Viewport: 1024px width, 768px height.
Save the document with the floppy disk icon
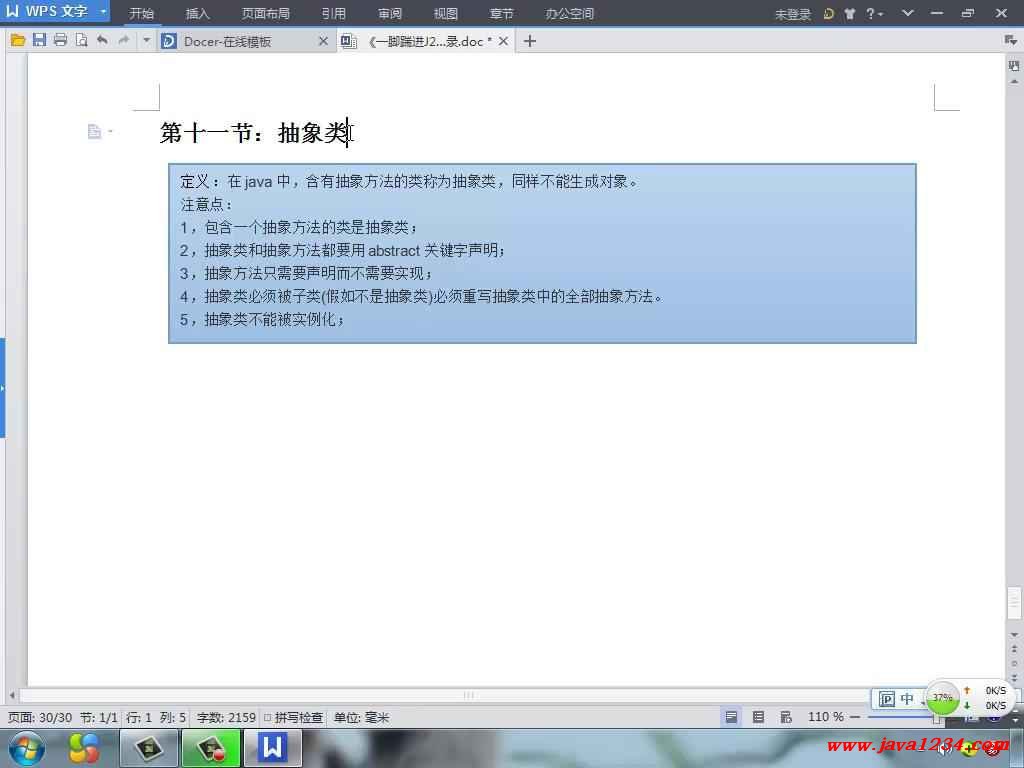pyautogui.click(x=39, y=40)
